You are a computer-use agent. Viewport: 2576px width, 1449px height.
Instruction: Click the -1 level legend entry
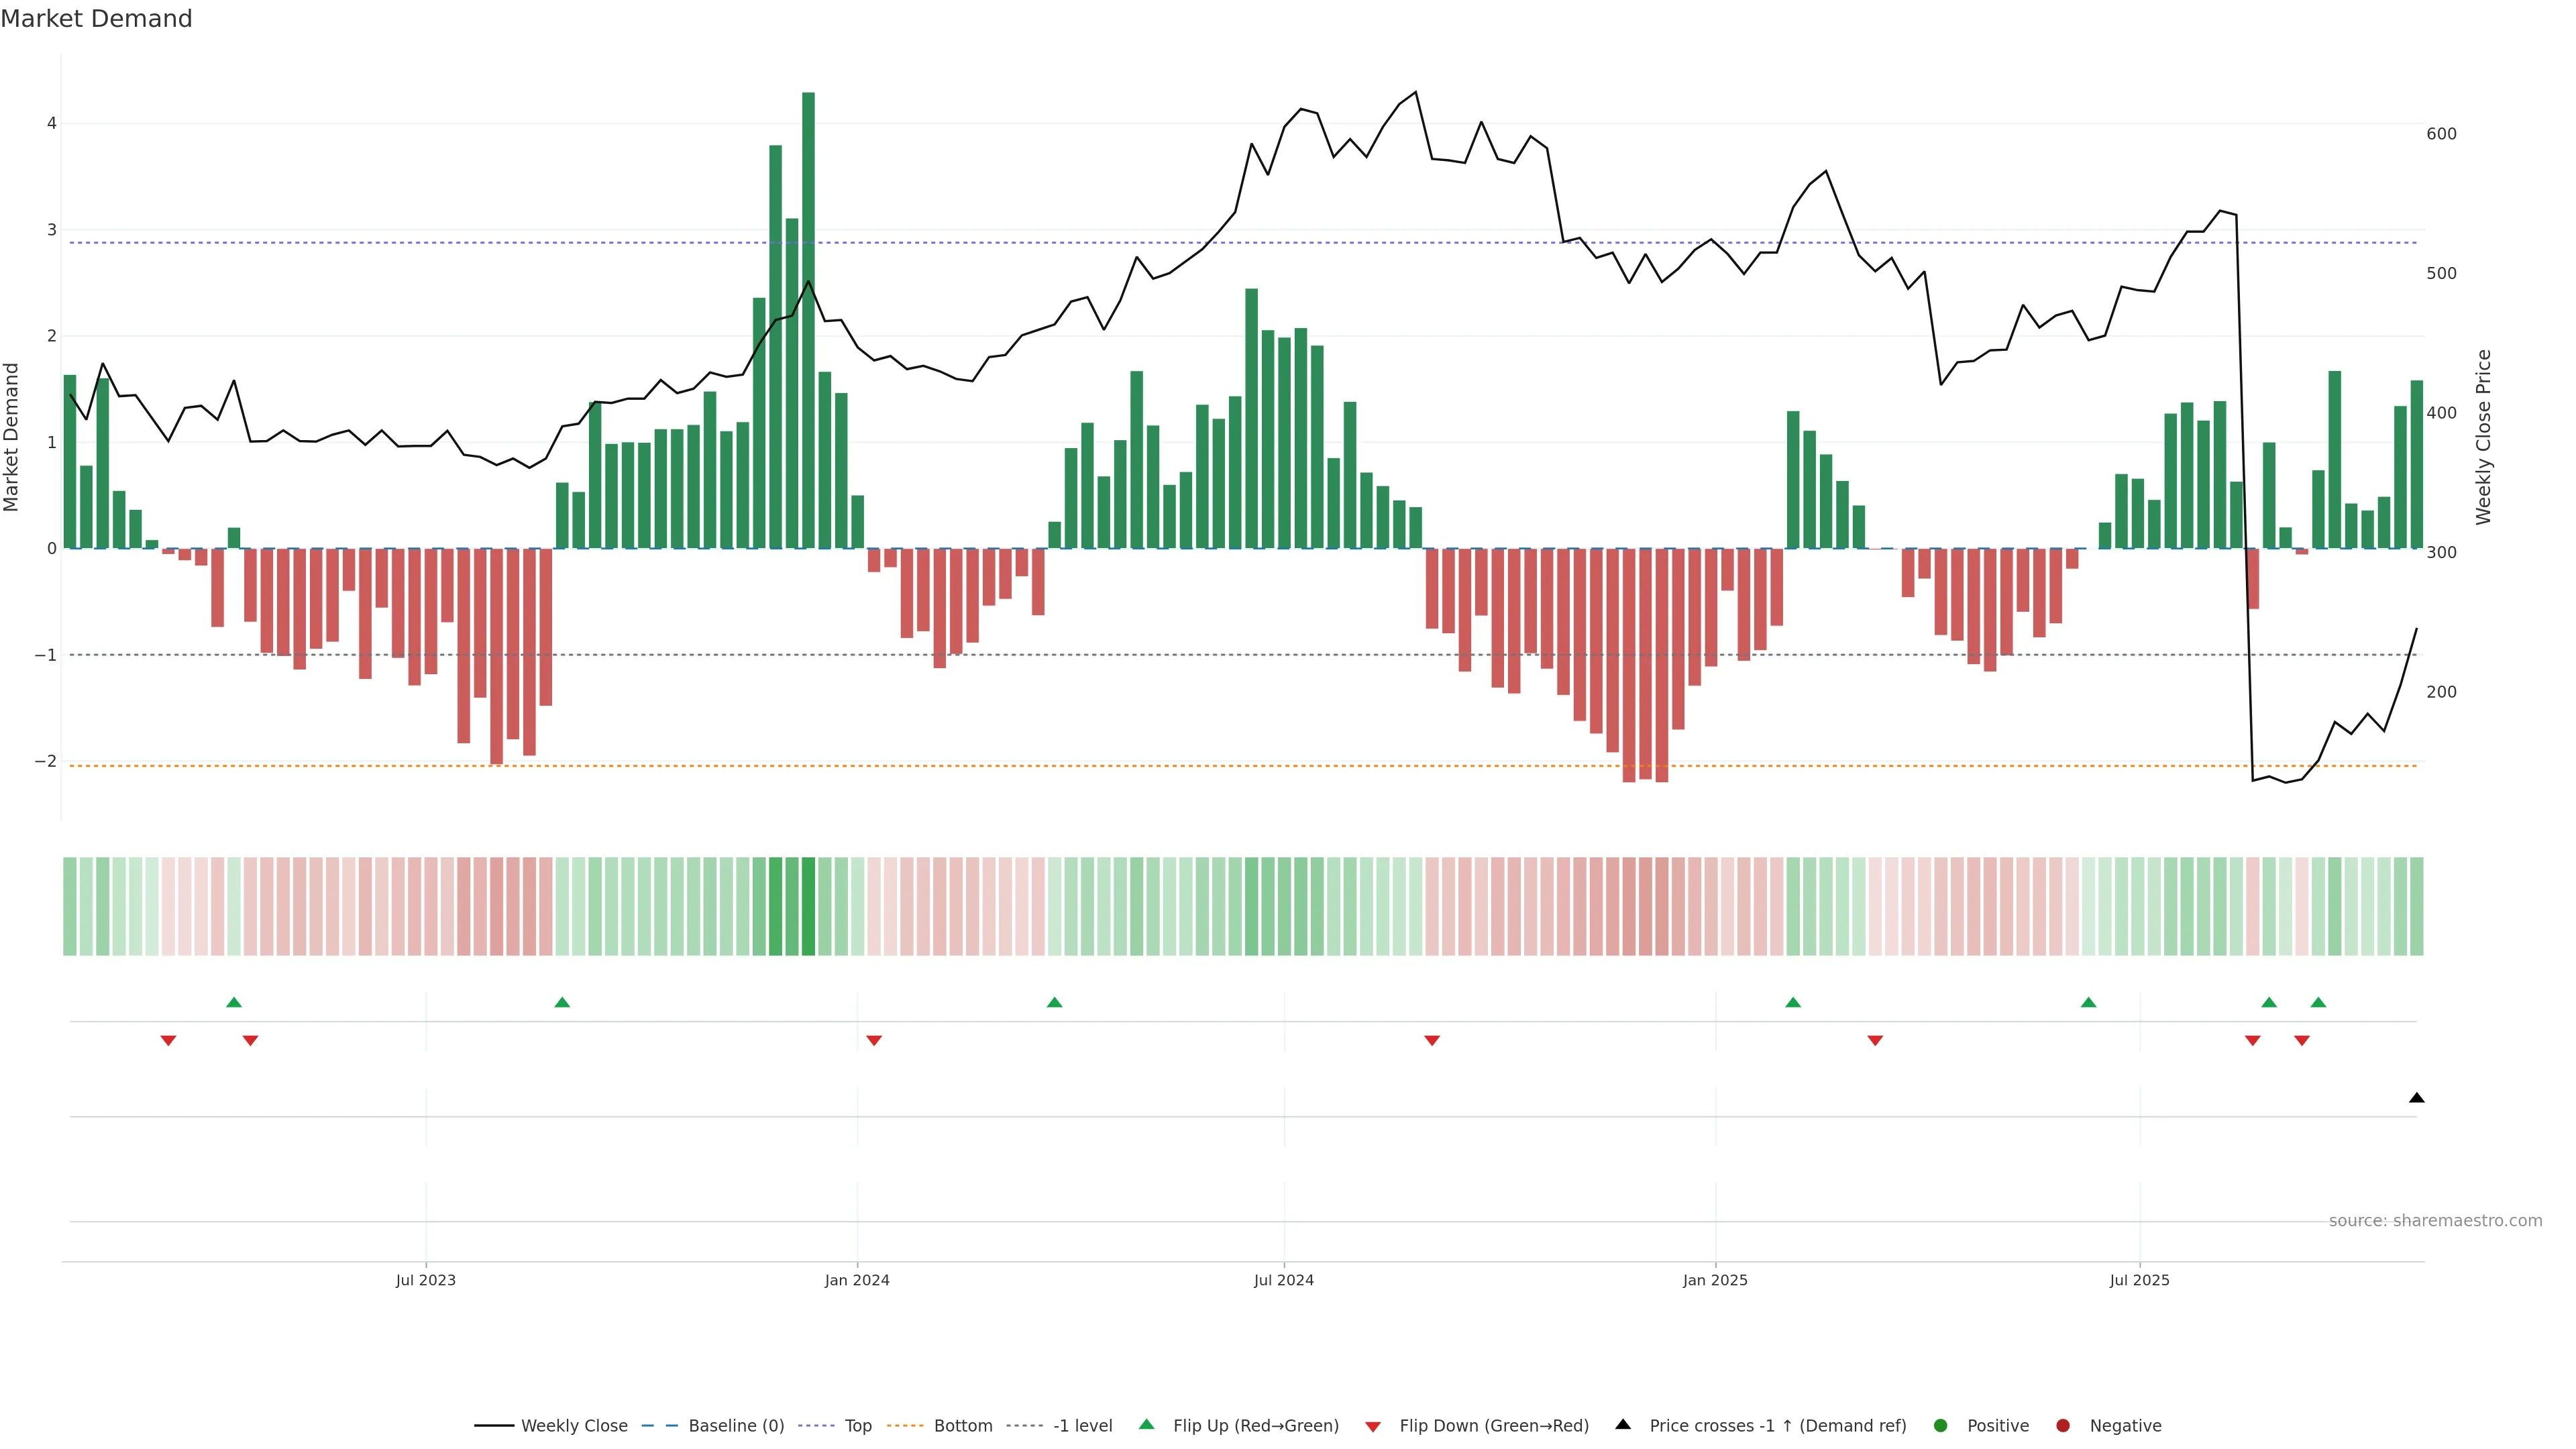point(1082,1426)
